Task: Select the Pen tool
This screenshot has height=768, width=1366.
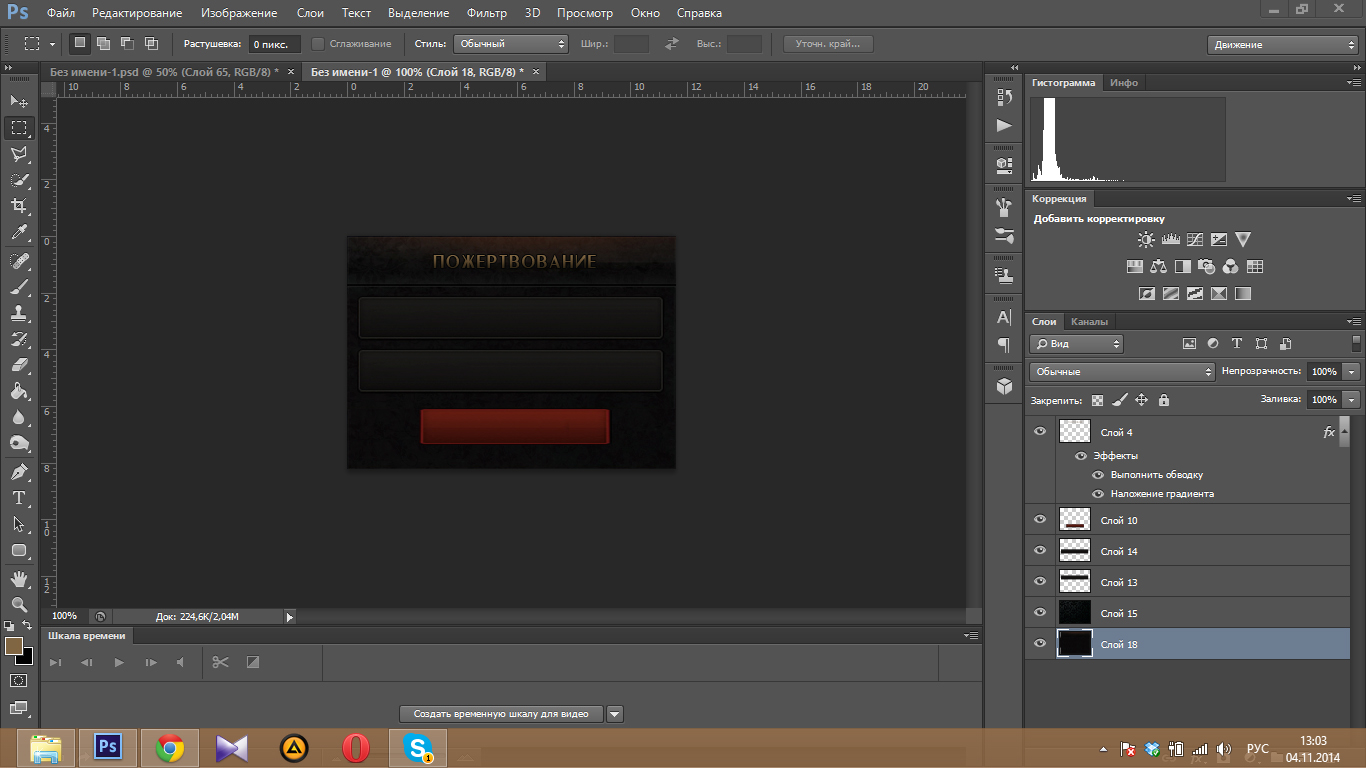Action: 19,472
